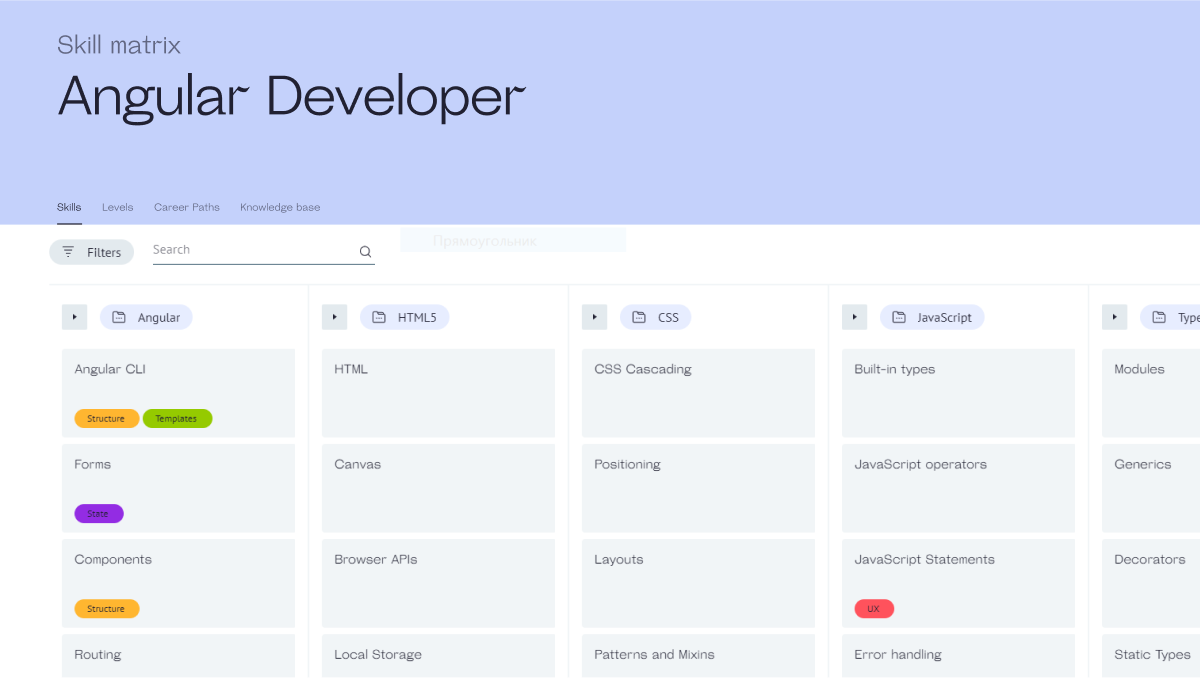The width and height of the screenshot is (1200, 678).
Task: Open the Browser APIs skill card
Action: tap(438, 583)
